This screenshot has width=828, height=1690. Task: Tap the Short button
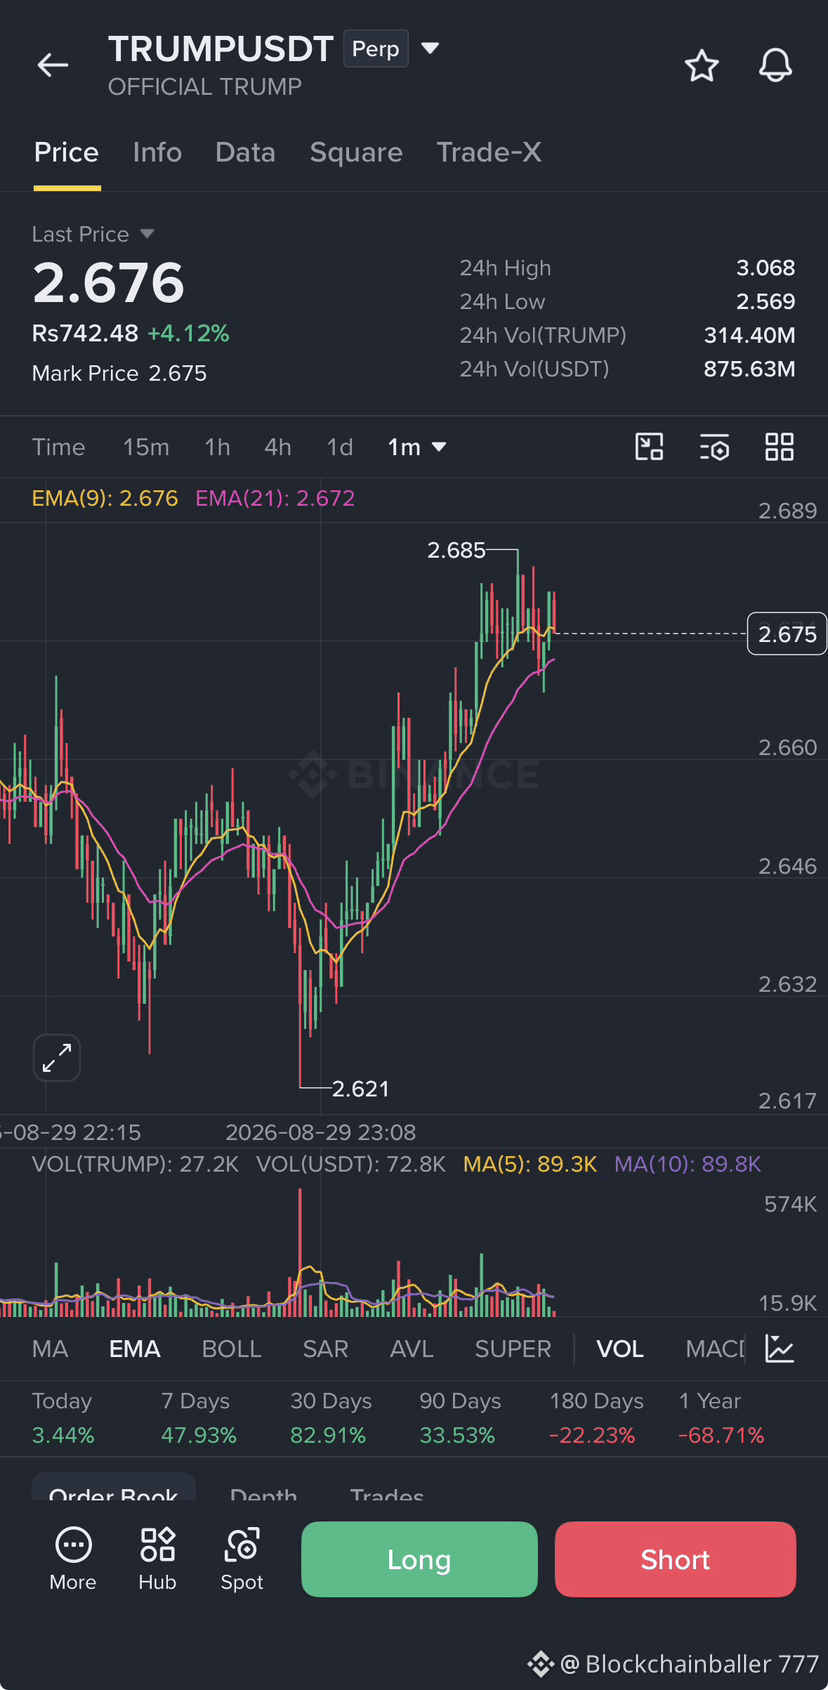tap(675, 1559)
